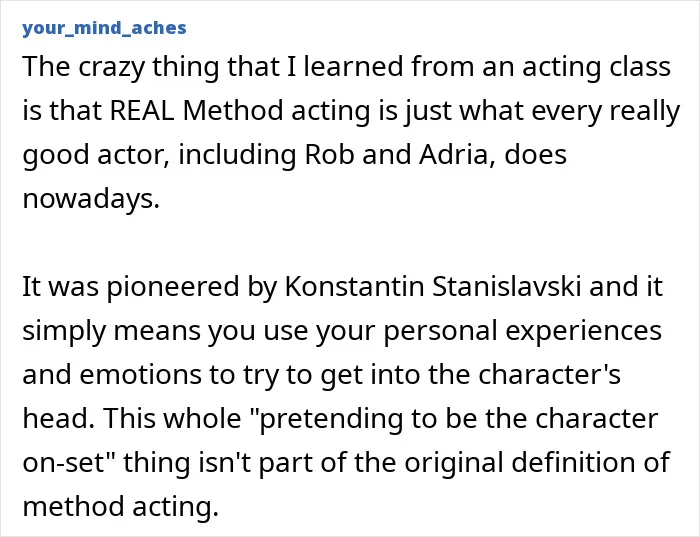Click the word "character's" in the comment
This screenshot has width=700, height=537.
point(550,374)
